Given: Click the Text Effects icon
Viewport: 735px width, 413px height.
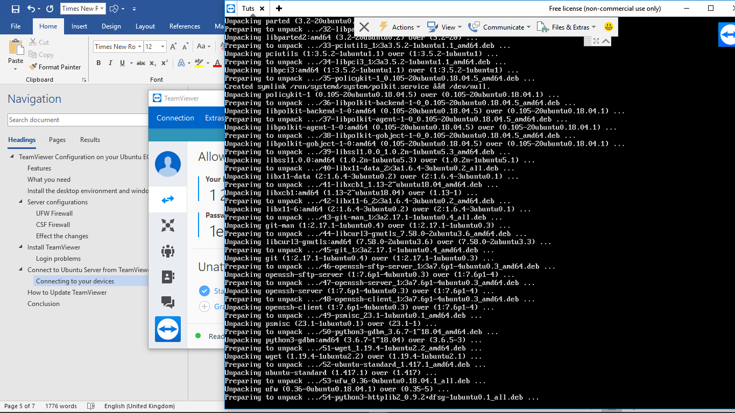Looking at the screenshot, I should (181, 63).
